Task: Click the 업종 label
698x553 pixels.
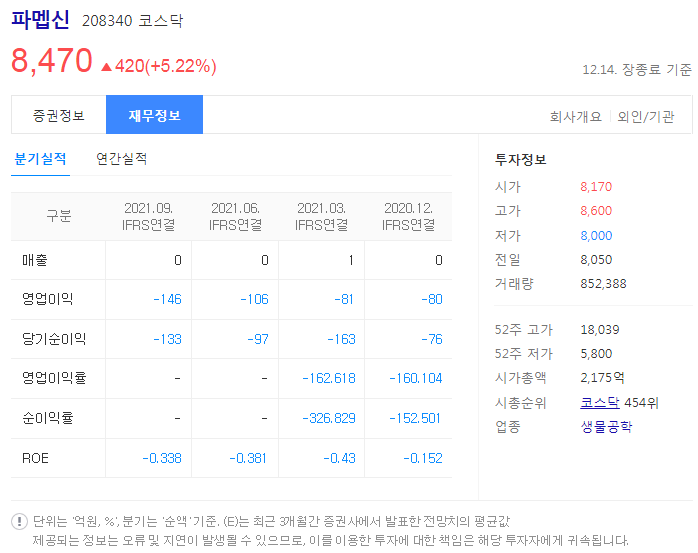Action: (507, 427)
